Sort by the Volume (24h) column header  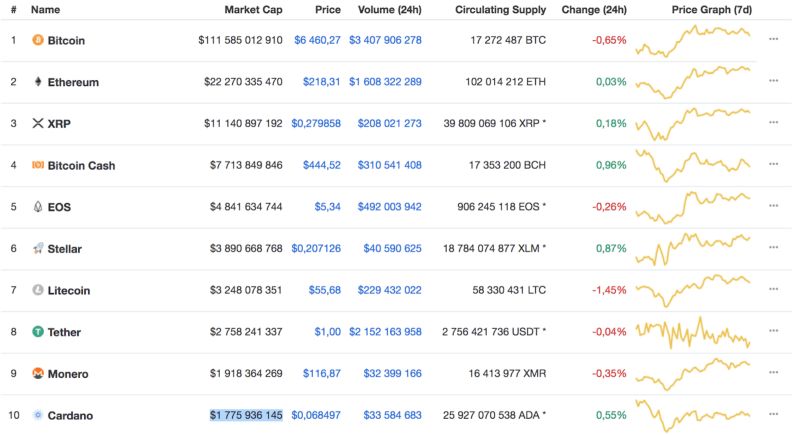pos(389,10)
